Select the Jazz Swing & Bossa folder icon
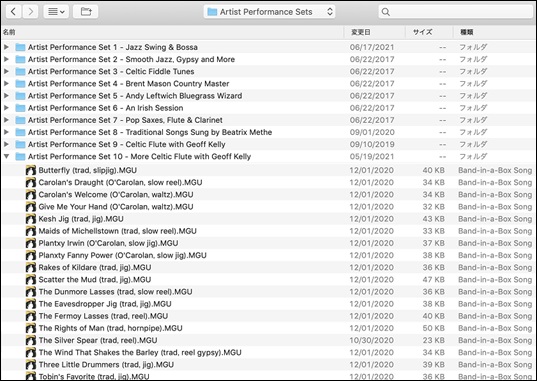 click(x=20, y=47)
